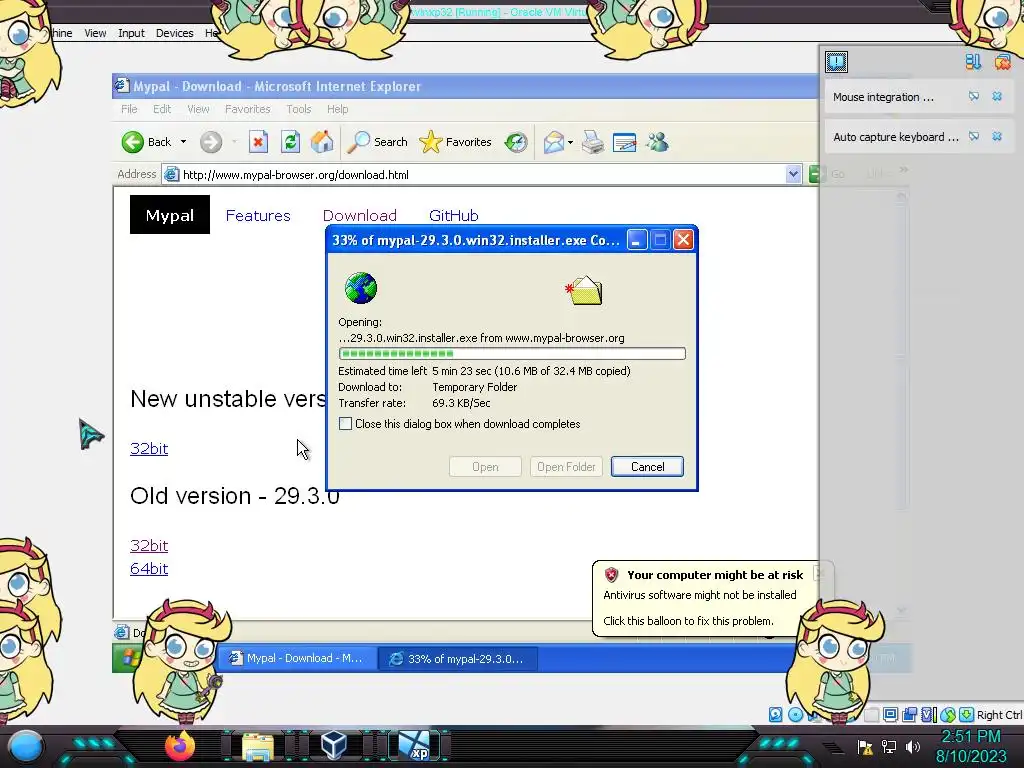Click the Auto capture keyboard notification text

tap(896, 137)
